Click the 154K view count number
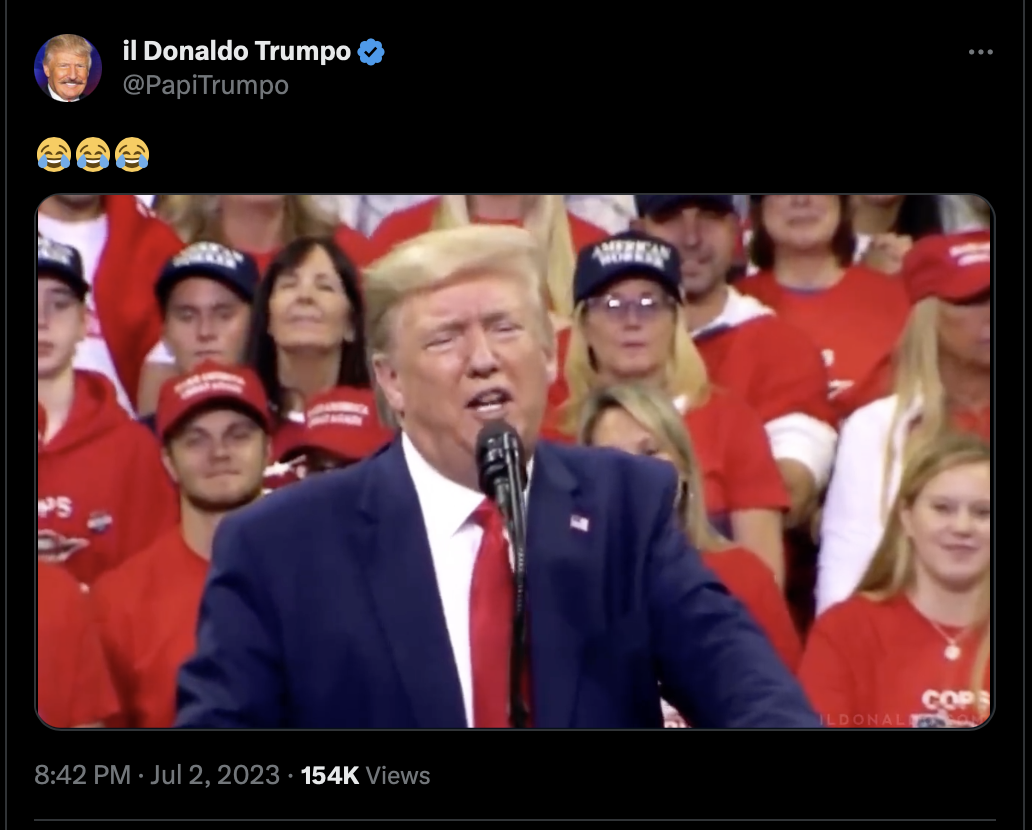 pyautogui.click(x=330, y=775)
